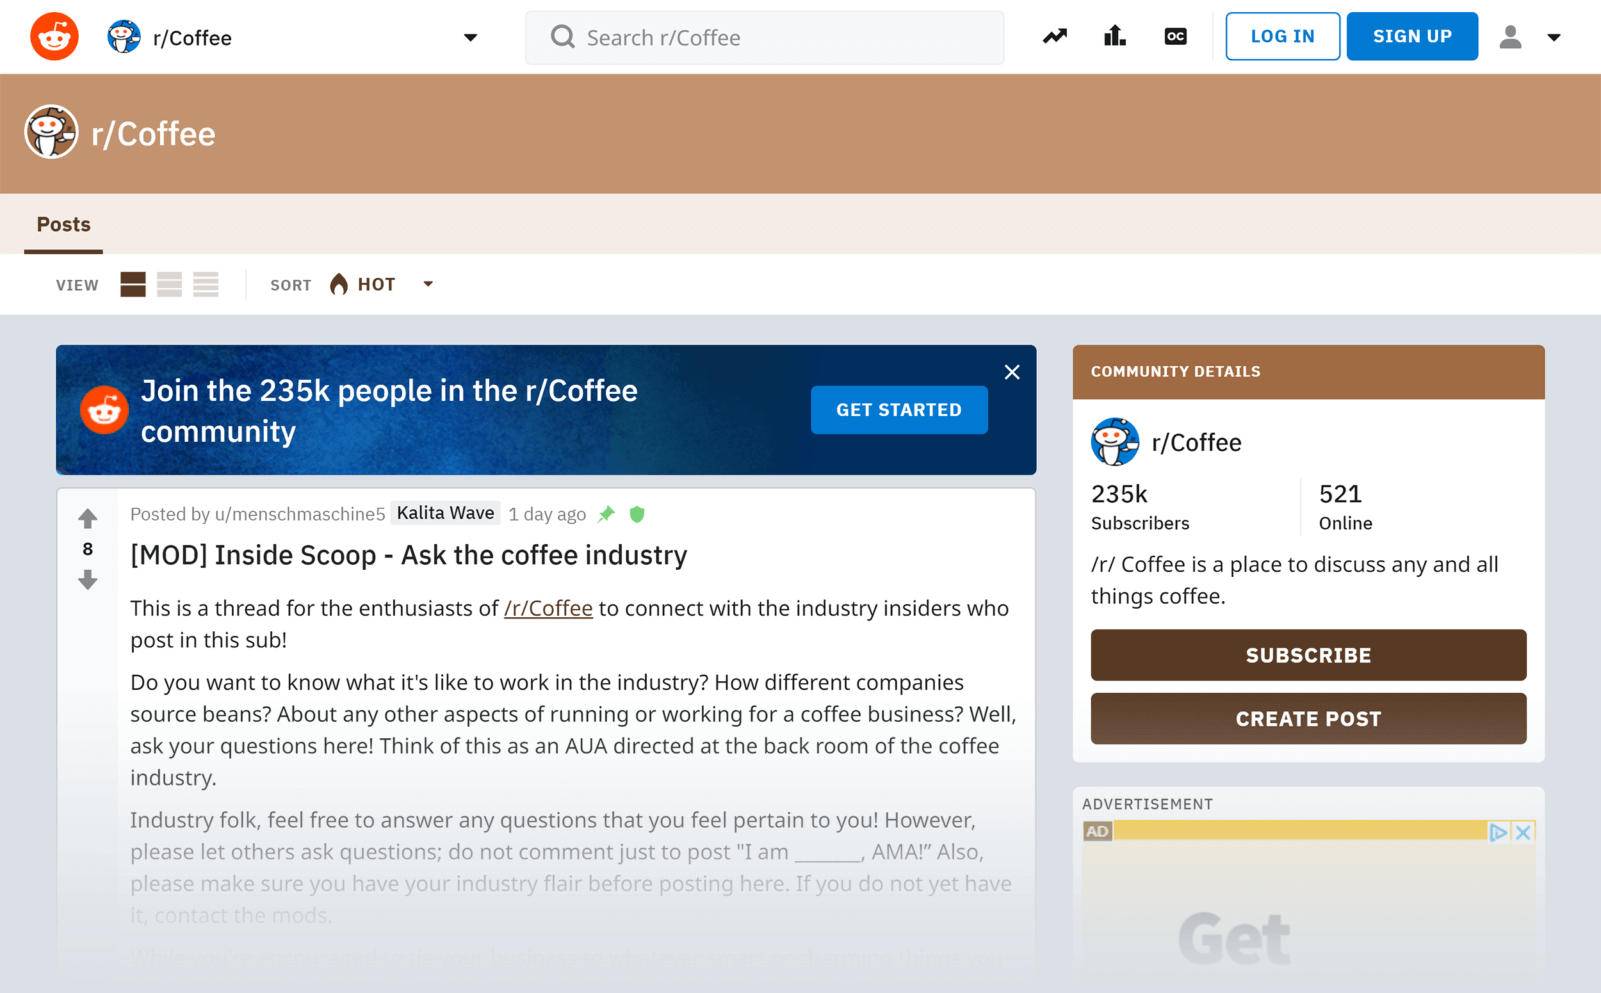Open the Reddit home logo
1601x993 pixels.
pos(54,37)
